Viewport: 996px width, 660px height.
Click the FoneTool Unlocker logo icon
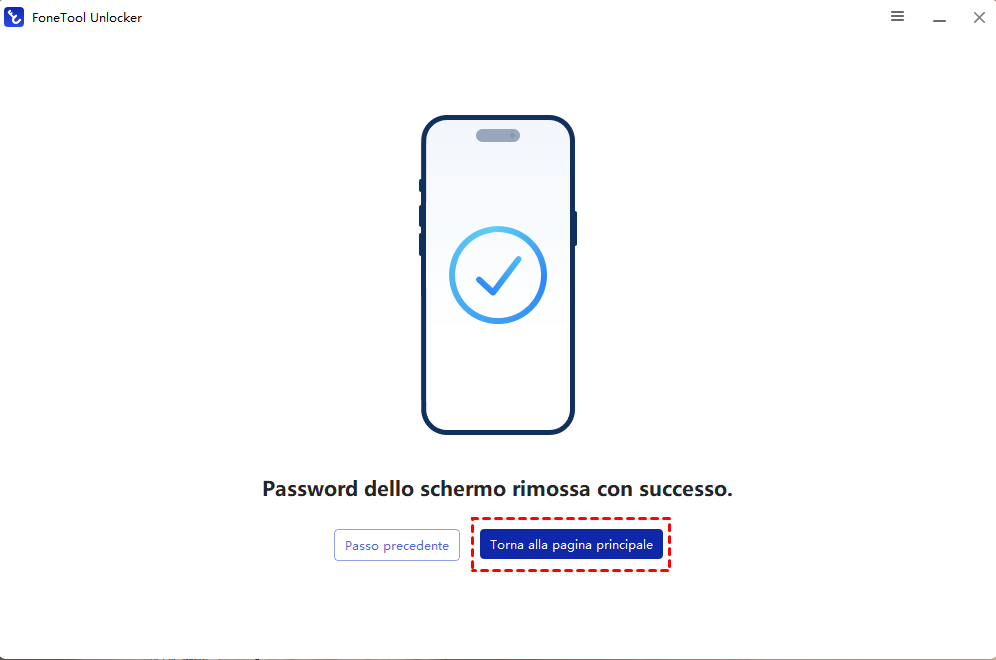point(14,17)
